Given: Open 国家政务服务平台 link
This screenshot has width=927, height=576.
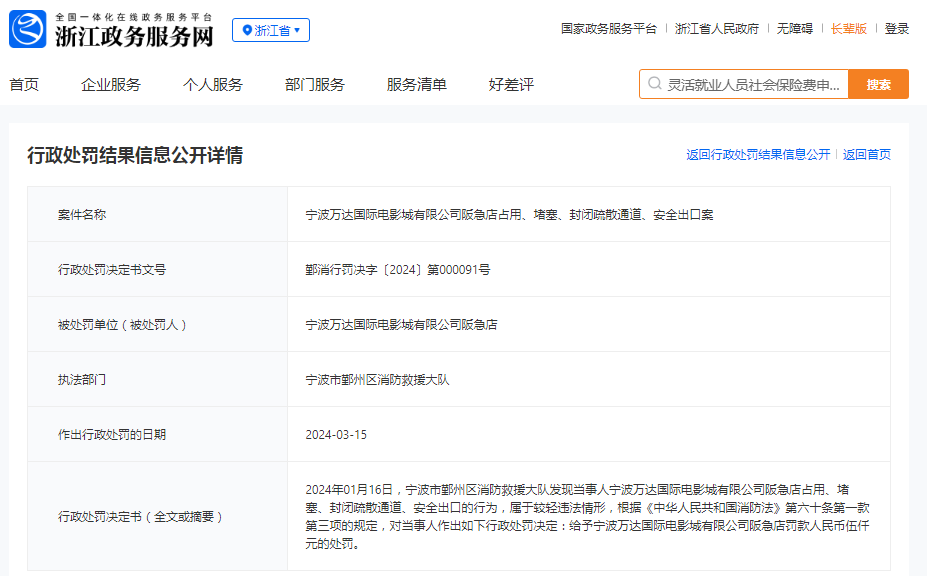Looking at the screenshot, I should 609,28.
